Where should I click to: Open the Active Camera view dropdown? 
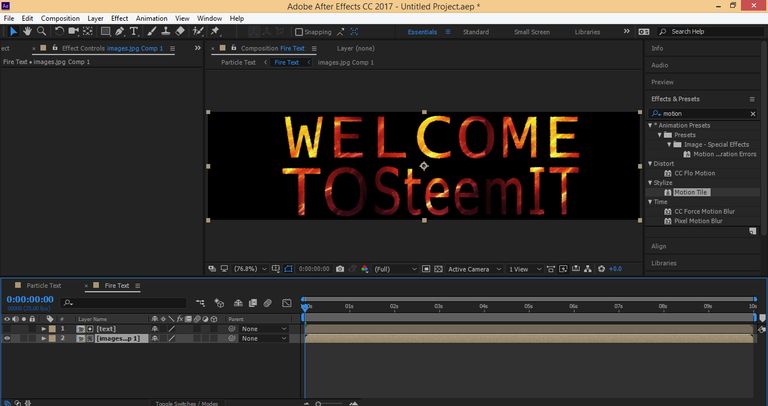tap(475, 269)
